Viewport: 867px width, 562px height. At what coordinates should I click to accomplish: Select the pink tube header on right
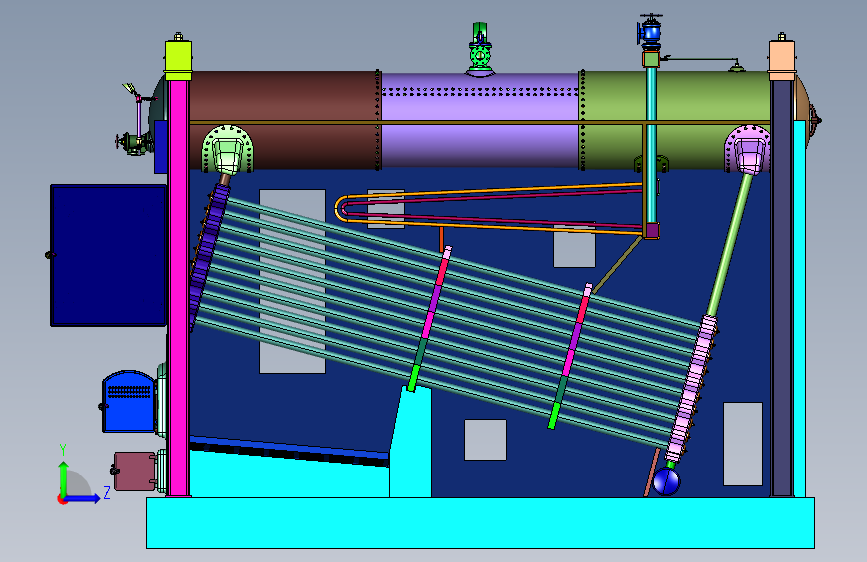point(692,389)
